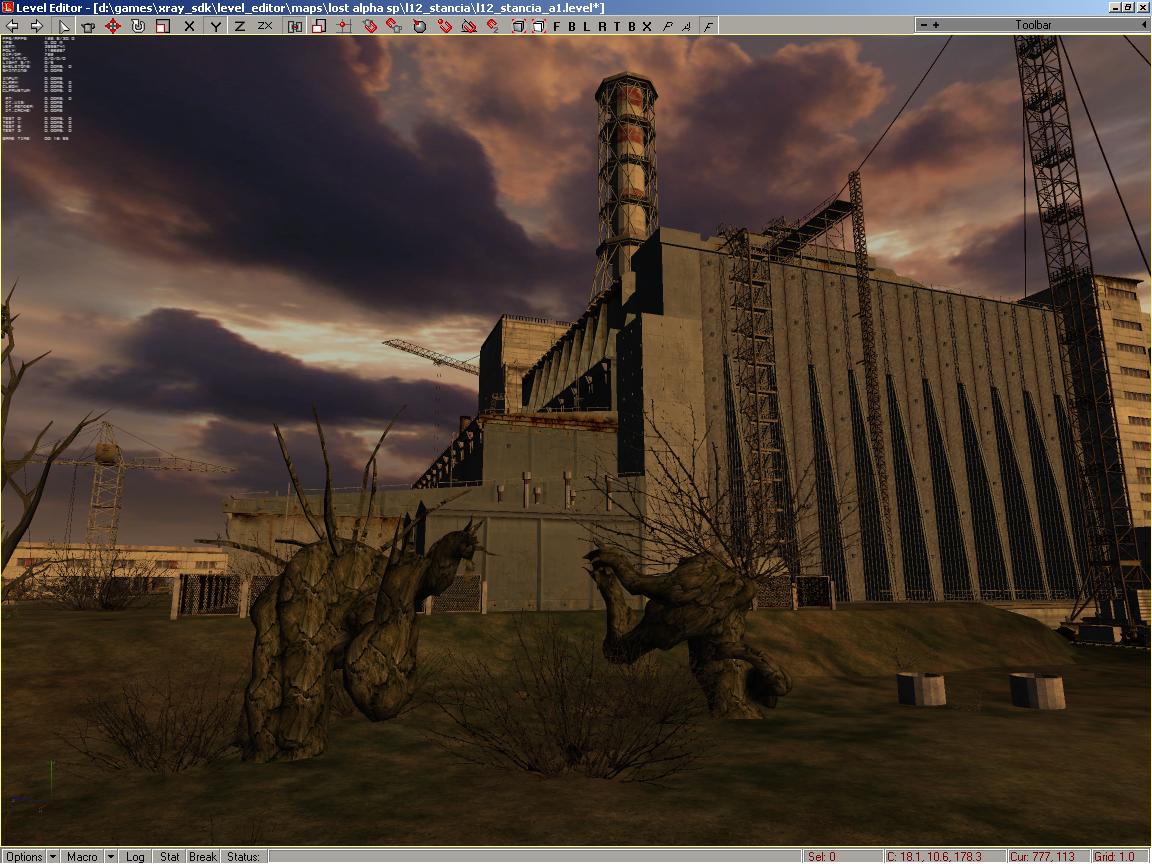
Task: Choose the Add object watering-can tool
Action: (88, 26)
